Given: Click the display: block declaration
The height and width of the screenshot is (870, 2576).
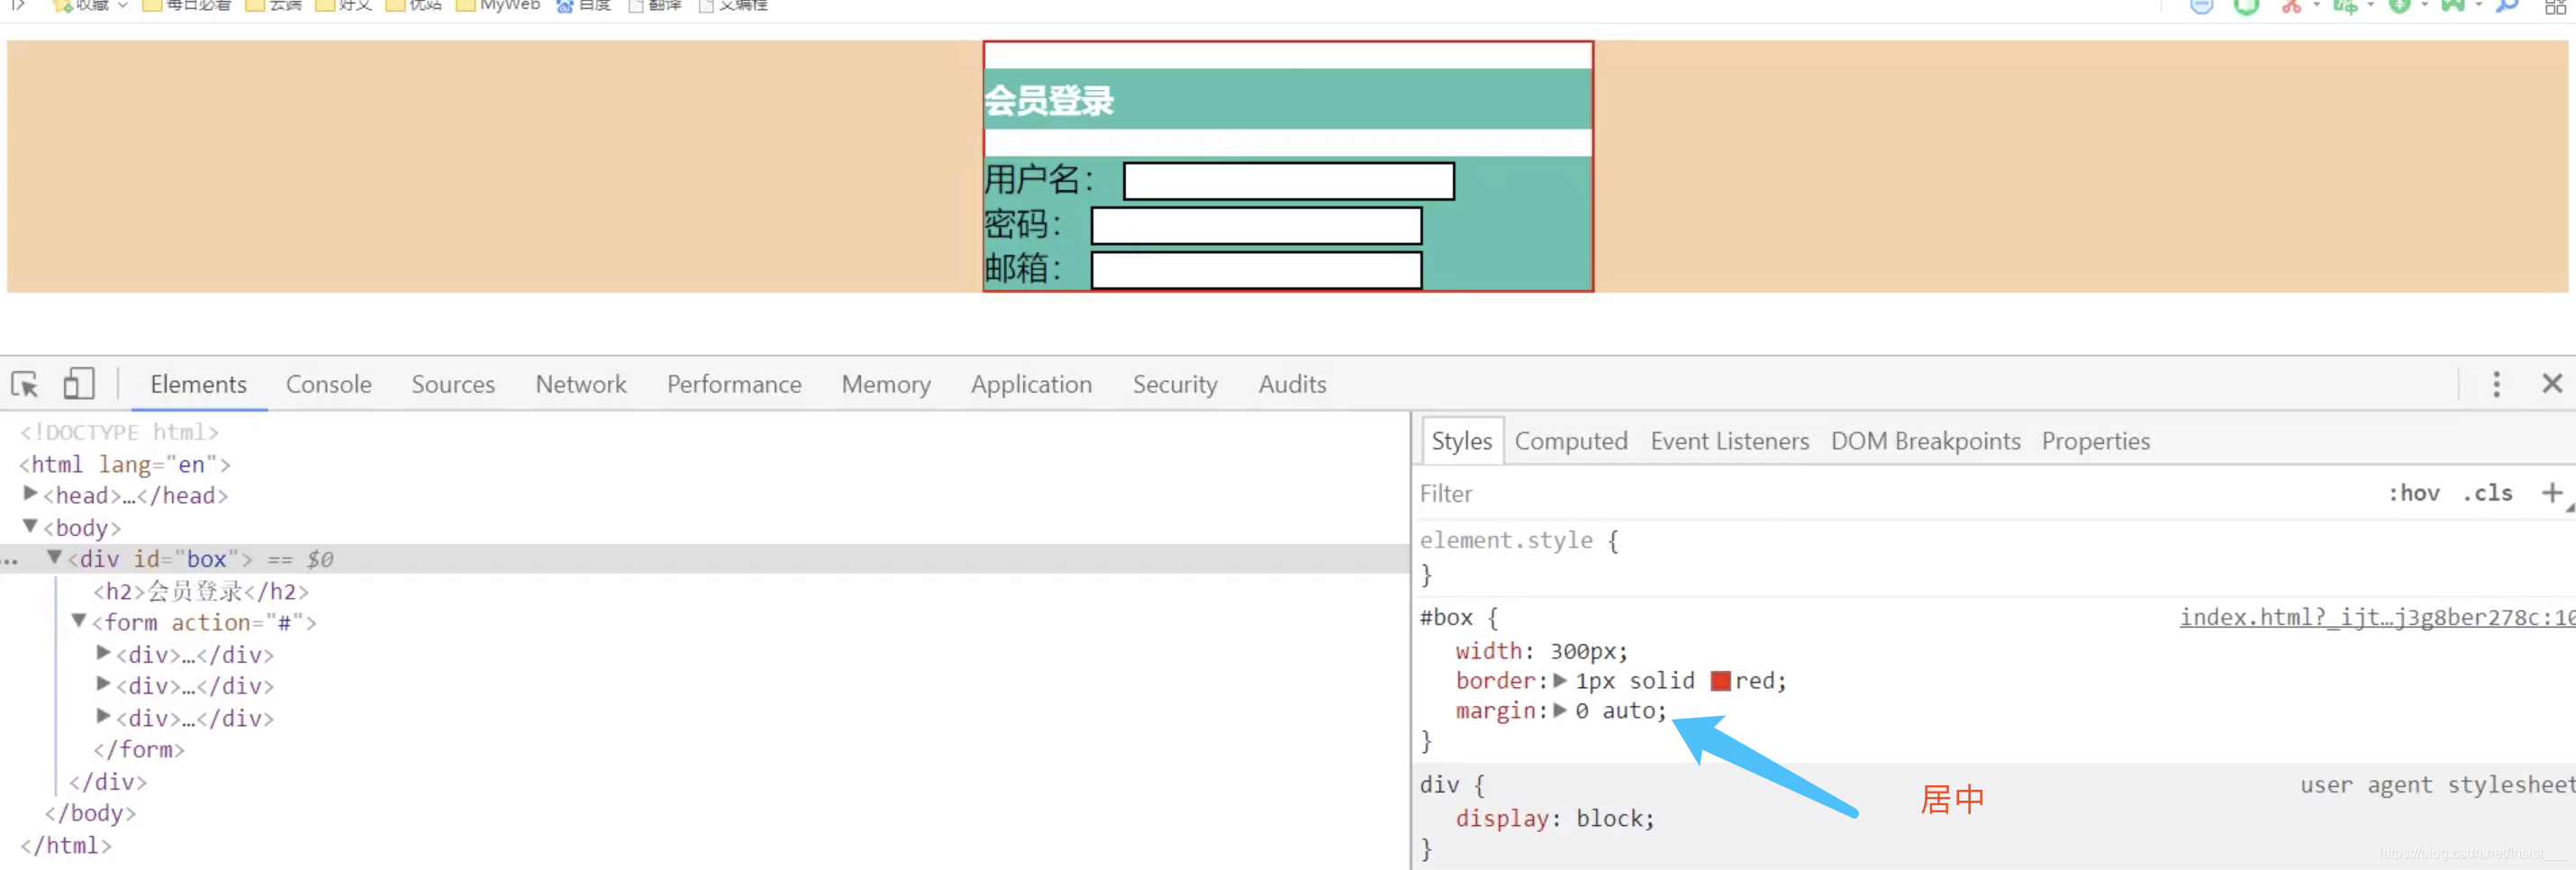Looking at the screenshot, I should [1555, 818].
